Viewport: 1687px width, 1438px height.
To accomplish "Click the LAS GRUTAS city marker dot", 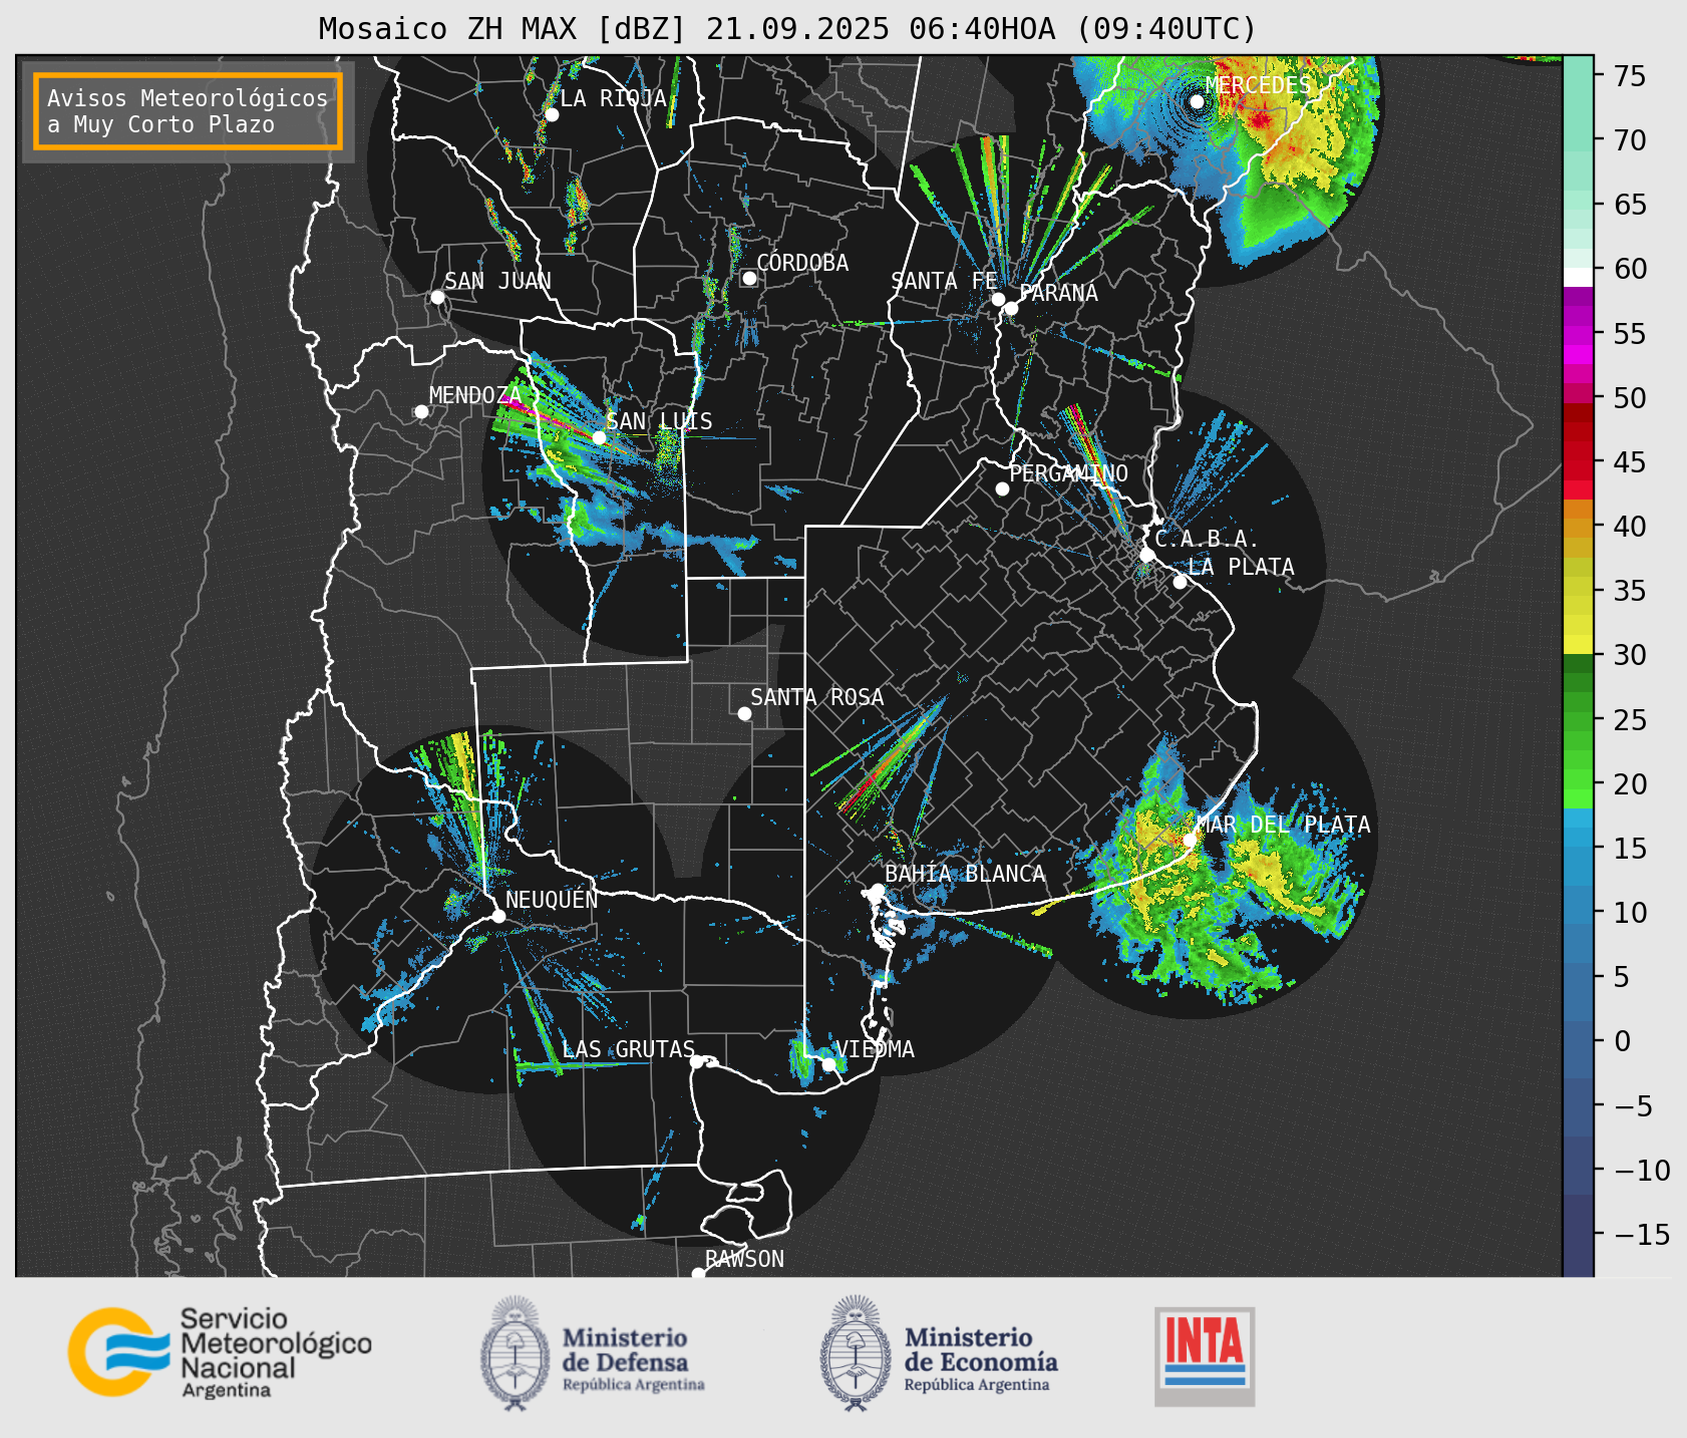I will click(697, 1061).
